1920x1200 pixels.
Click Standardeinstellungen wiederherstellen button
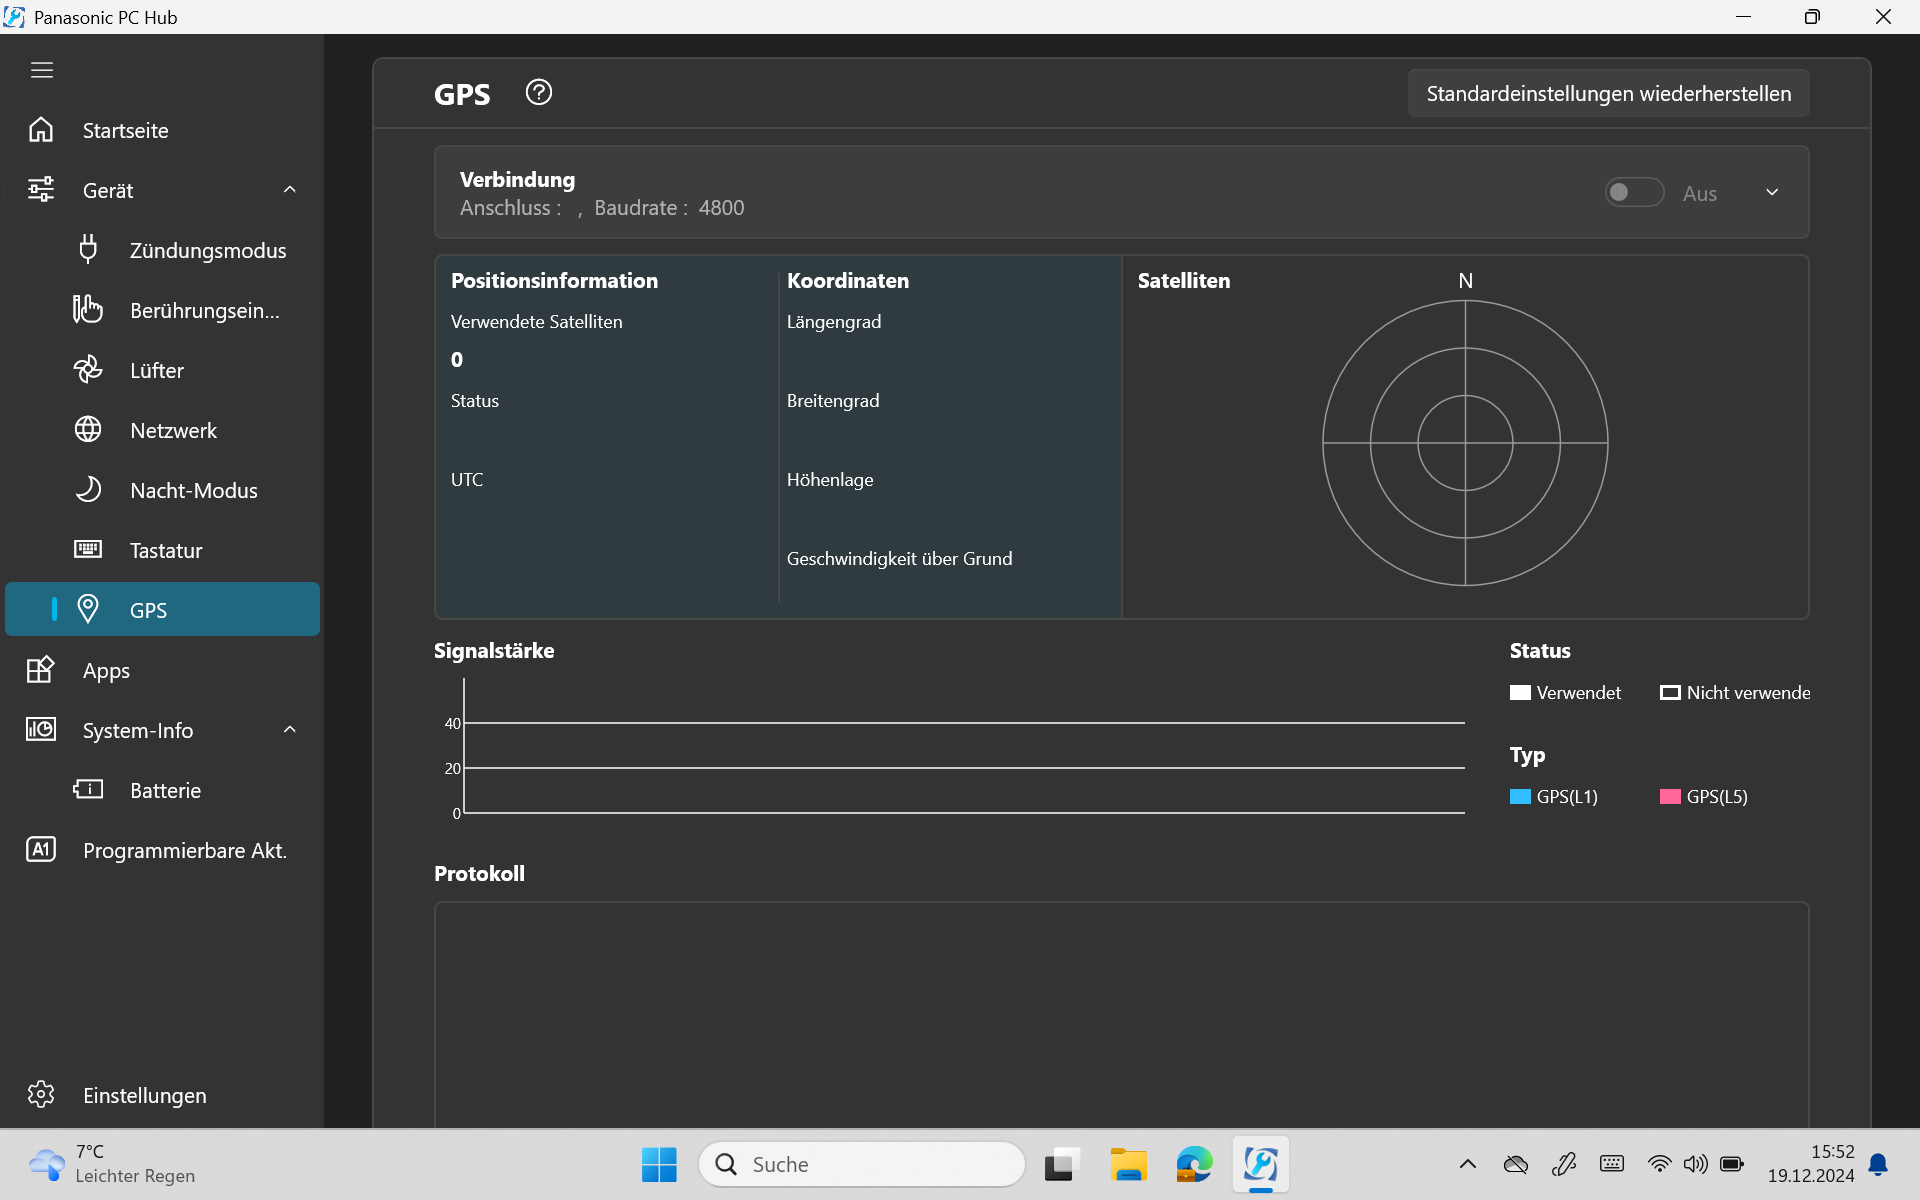click(x=1608, y=94)
